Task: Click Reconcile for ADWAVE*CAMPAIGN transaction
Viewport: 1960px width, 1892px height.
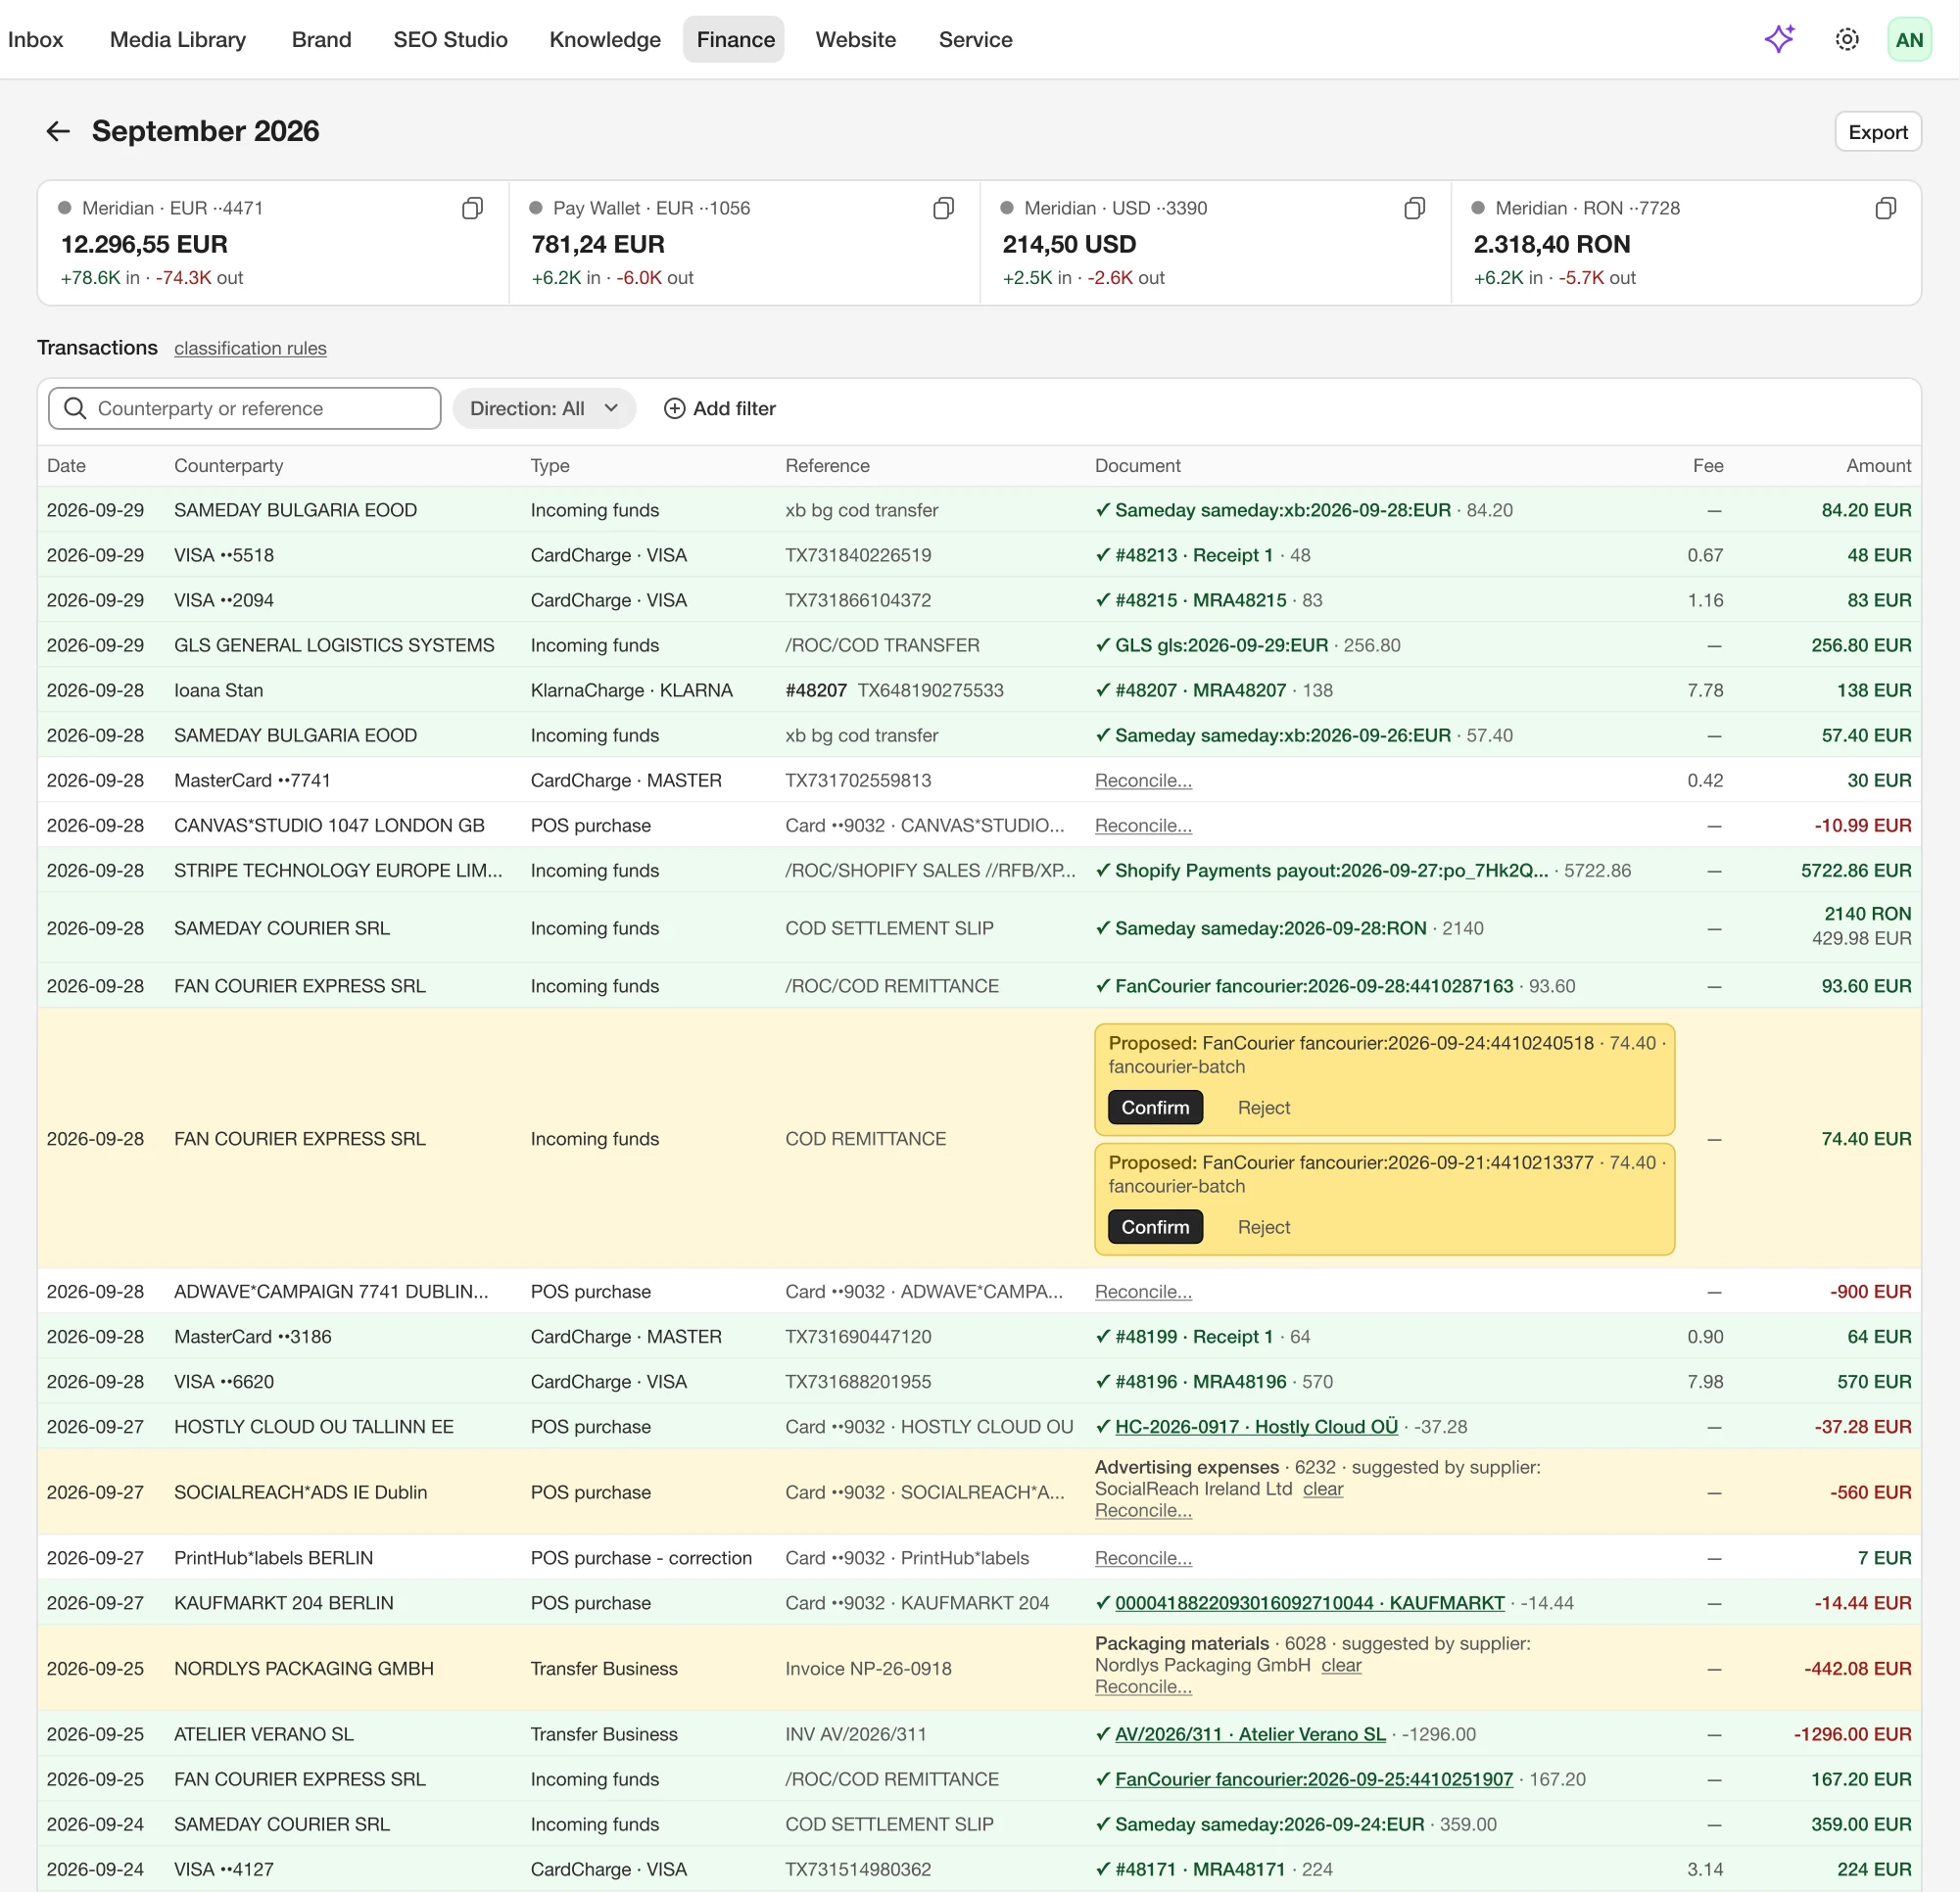Action: pyautogui.click(x=1143, y=1291)
